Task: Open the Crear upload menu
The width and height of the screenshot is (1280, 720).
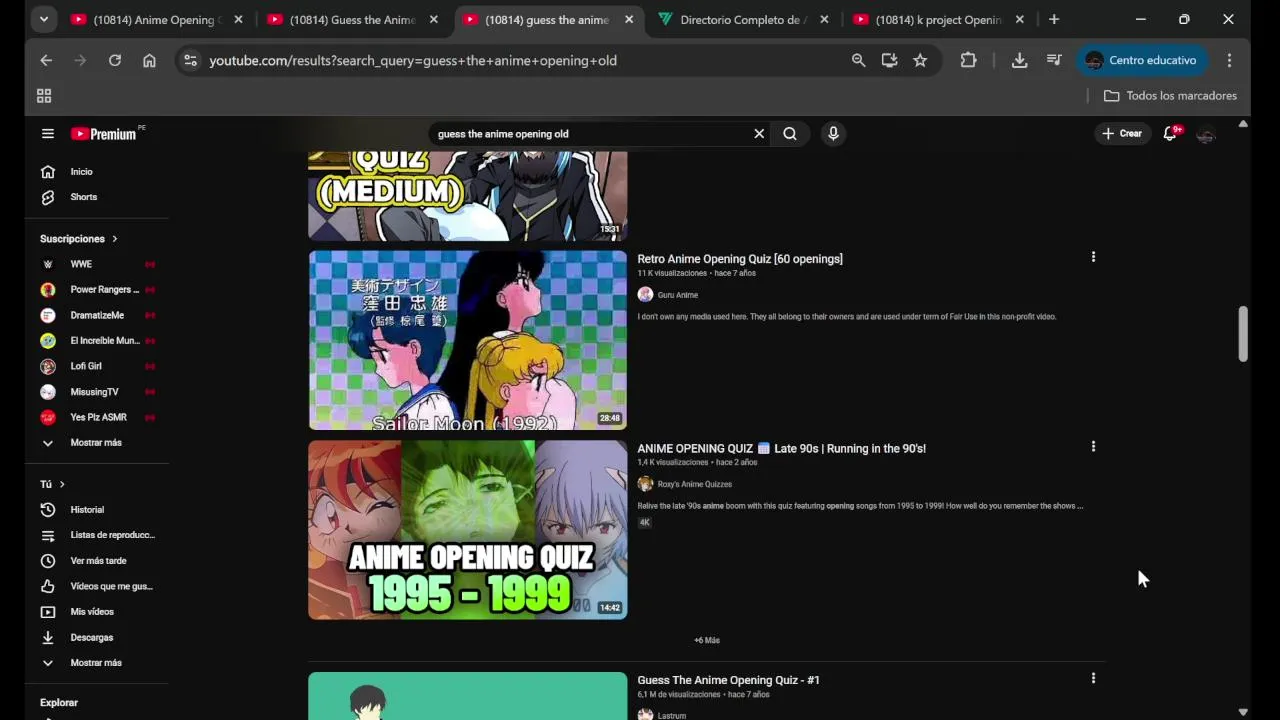Action: coord(1121,133)
